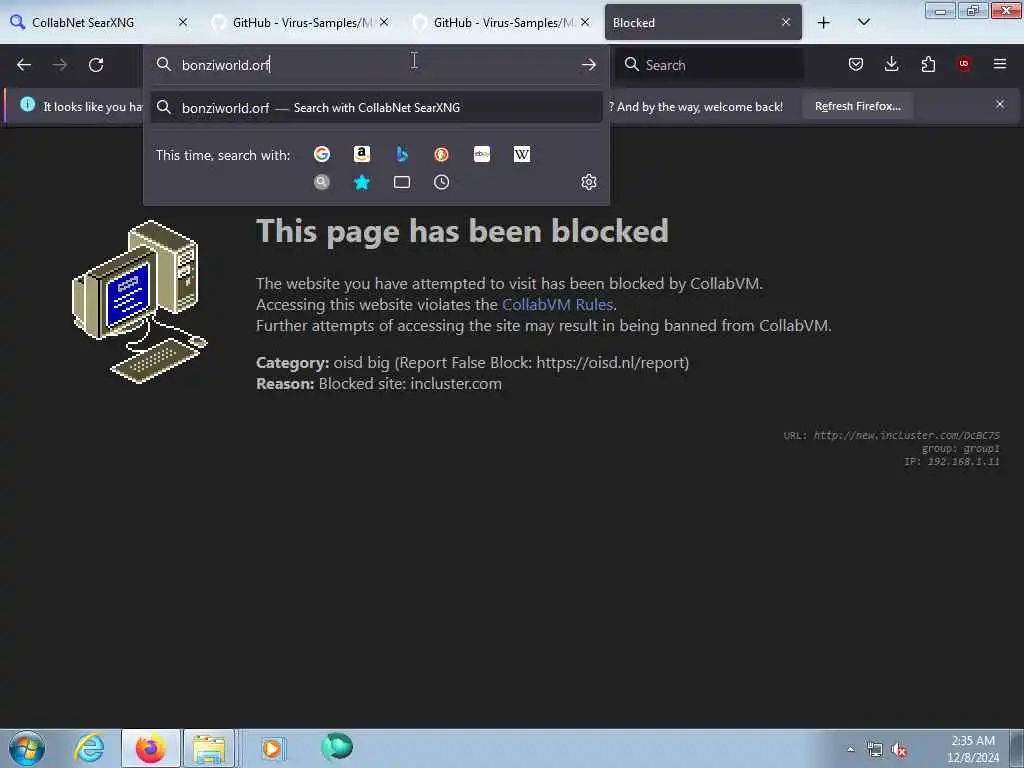The height and width of the screenshot is (768, 1024).
Task: Open the CollabVM Rules link
Action: pos(557,305)
